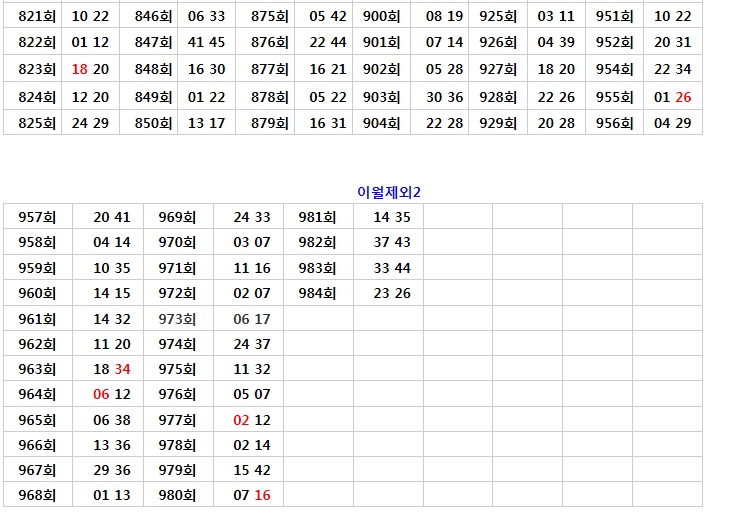Click the 963회 round cell
731x524 pixels.
pyautogui.click(x=37, y=369)
